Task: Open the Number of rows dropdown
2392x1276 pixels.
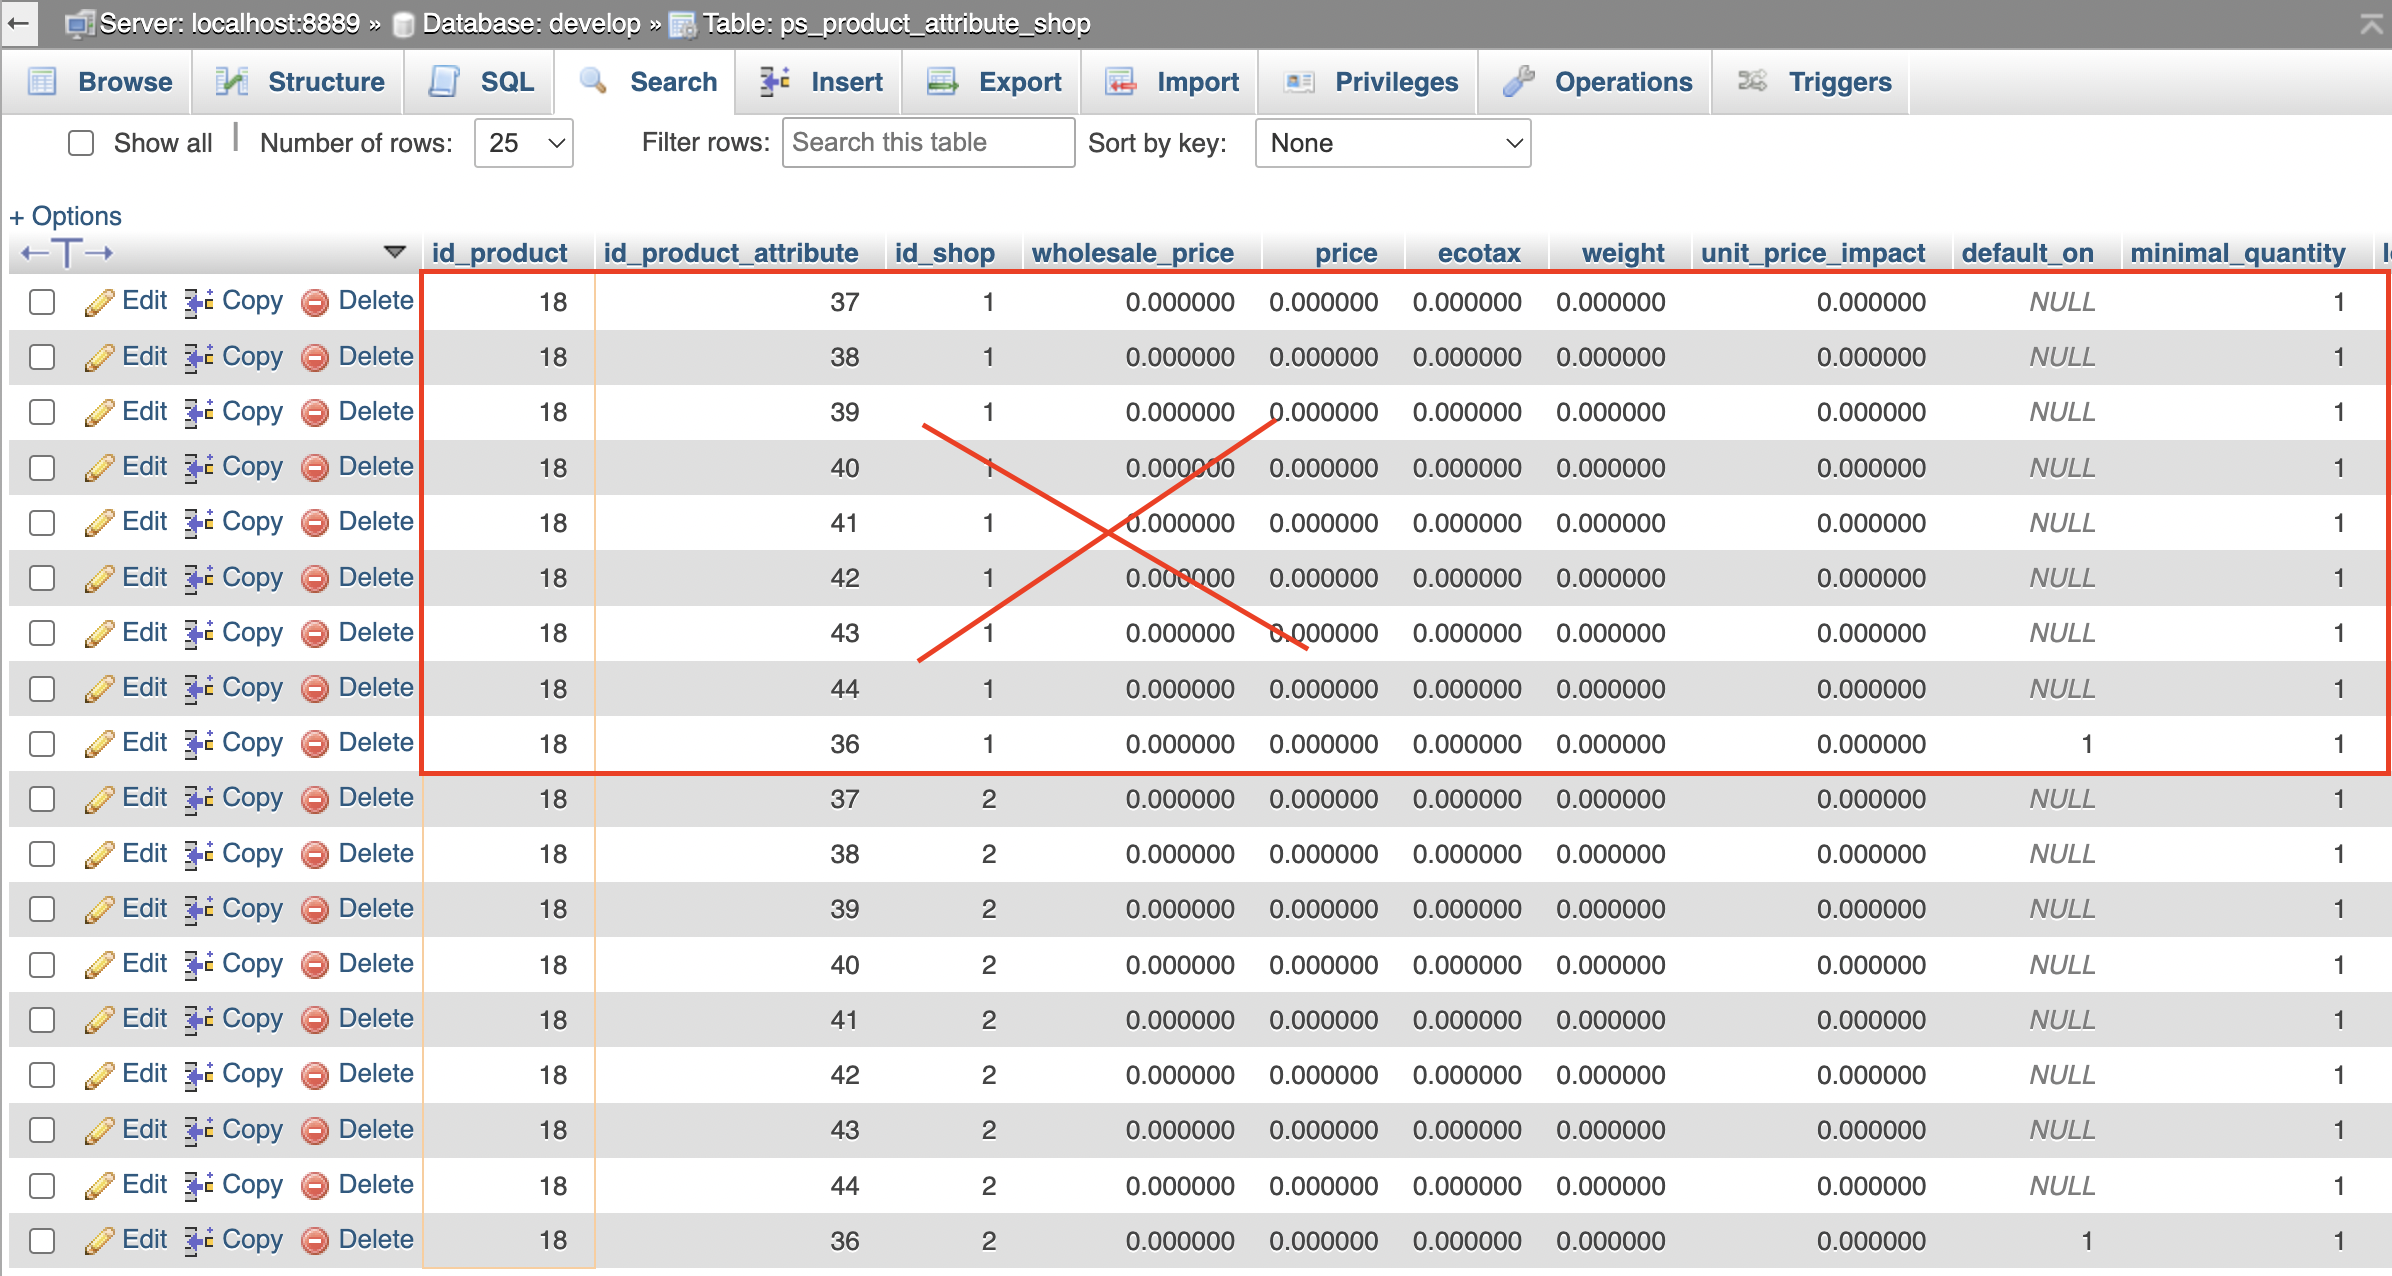Action: click(x=523, y=143)
